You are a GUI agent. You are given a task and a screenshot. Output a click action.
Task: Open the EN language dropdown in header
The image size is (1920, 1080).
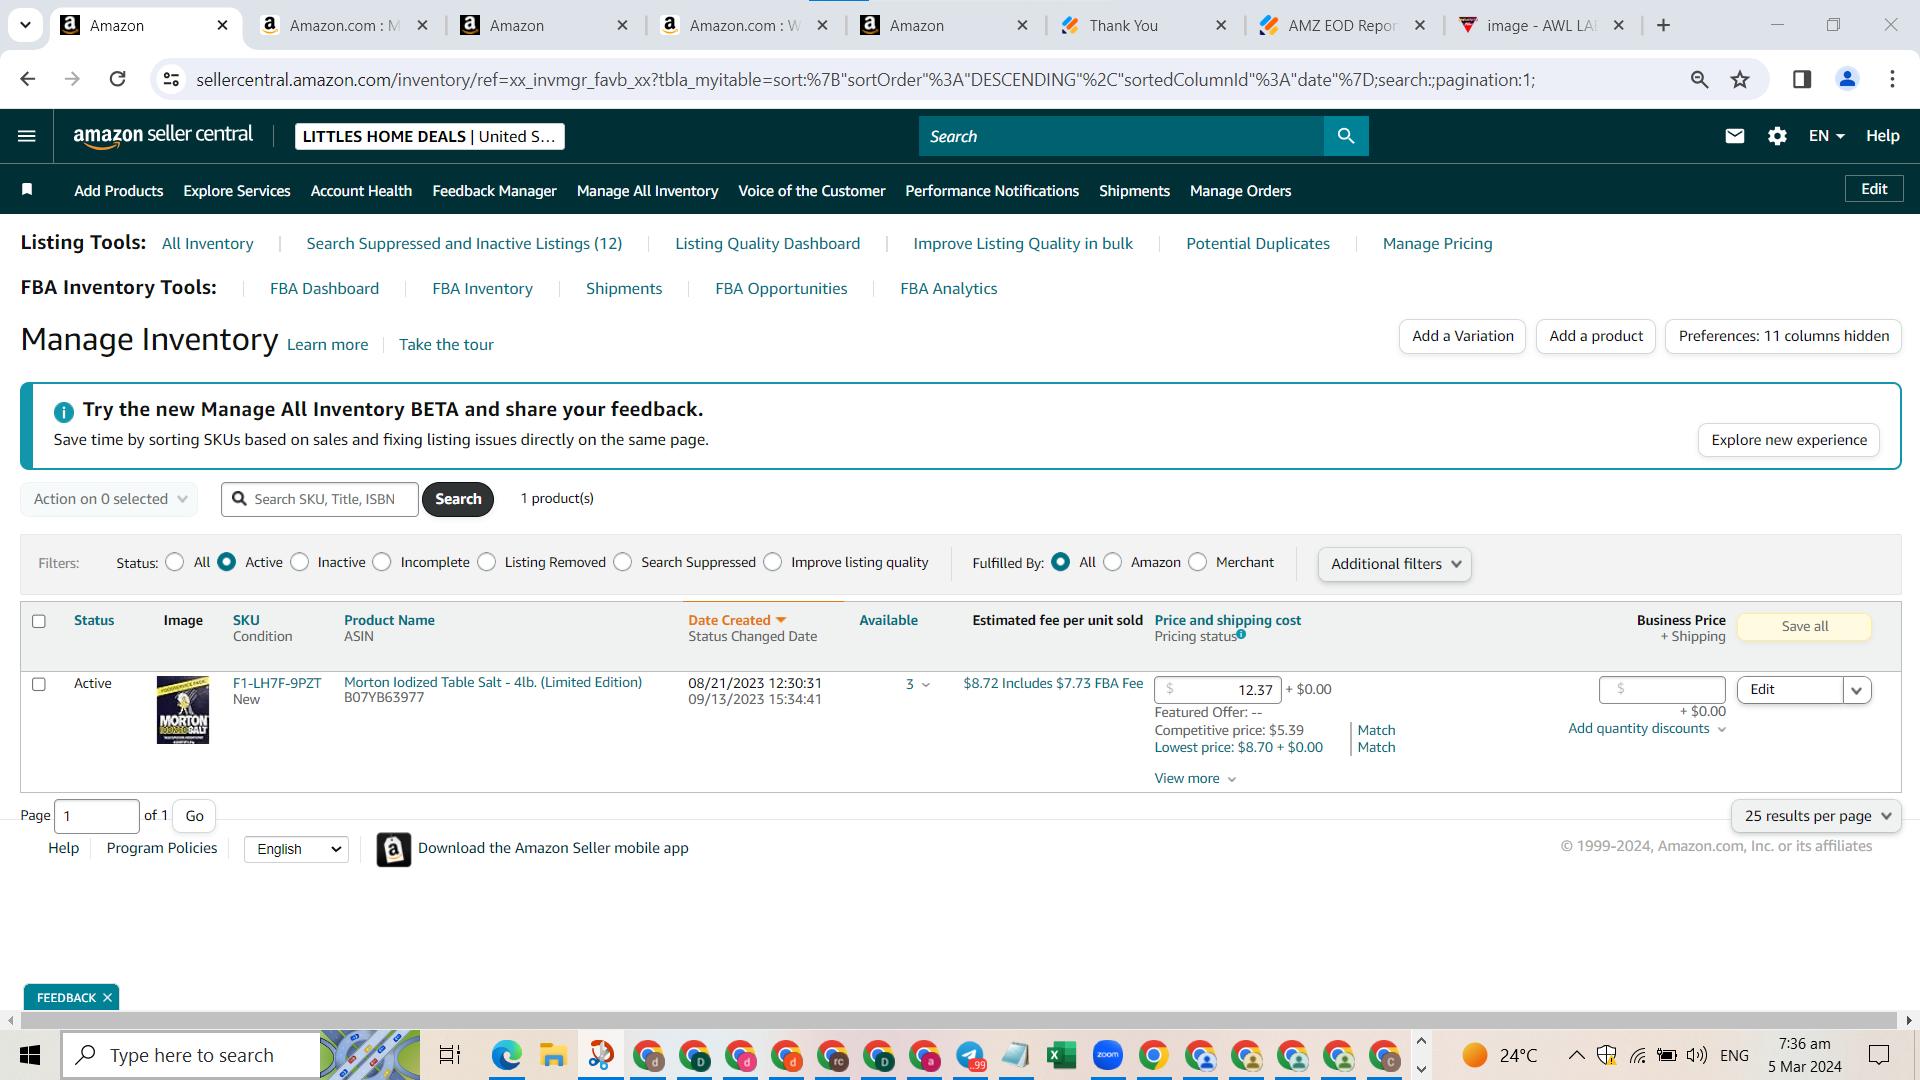1826,136
